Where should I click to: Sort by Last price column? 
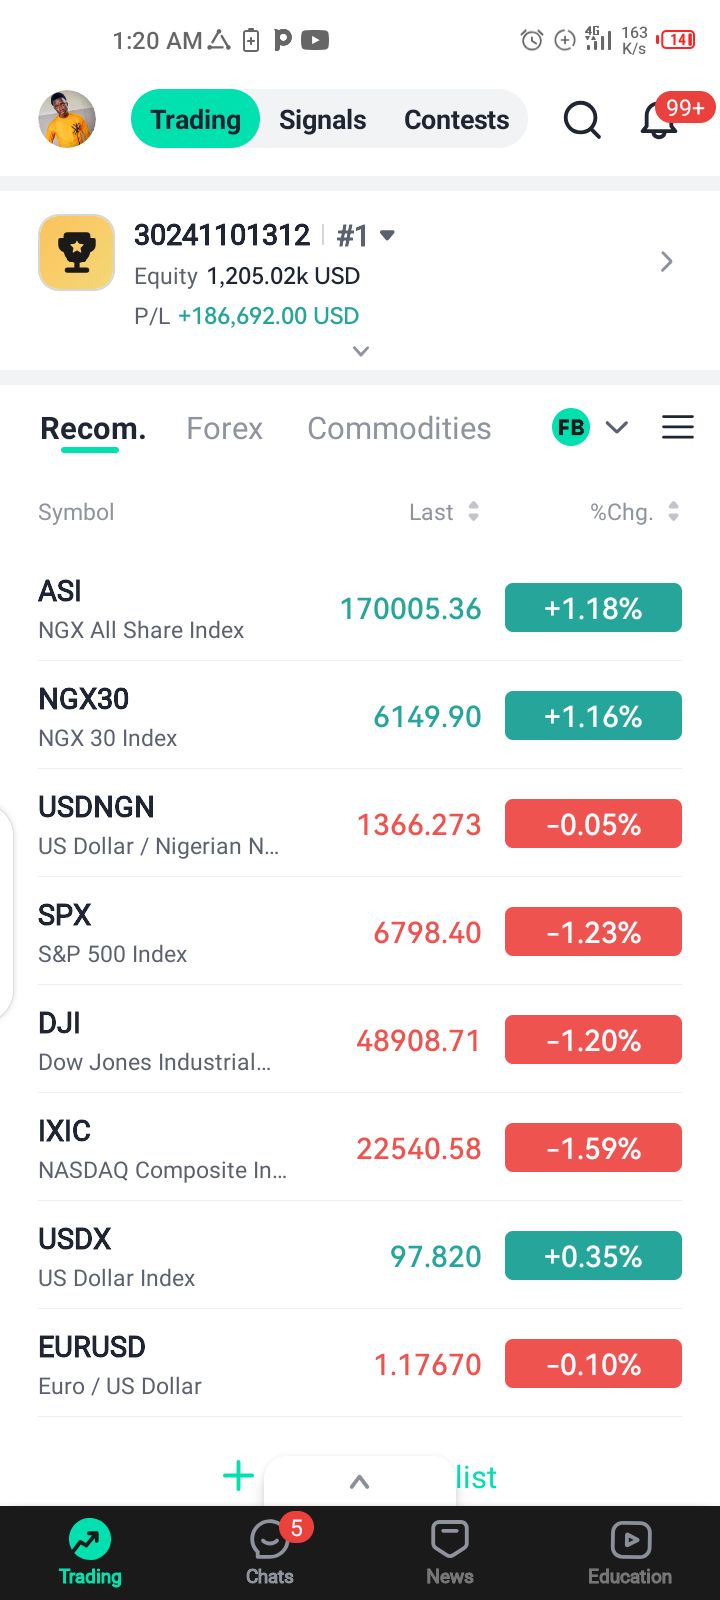point(444,512)
